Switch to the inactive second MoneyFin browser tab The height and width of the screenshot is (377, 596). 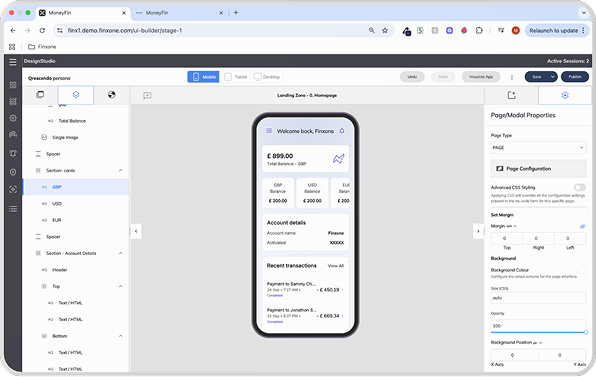(x=179, y=13)
